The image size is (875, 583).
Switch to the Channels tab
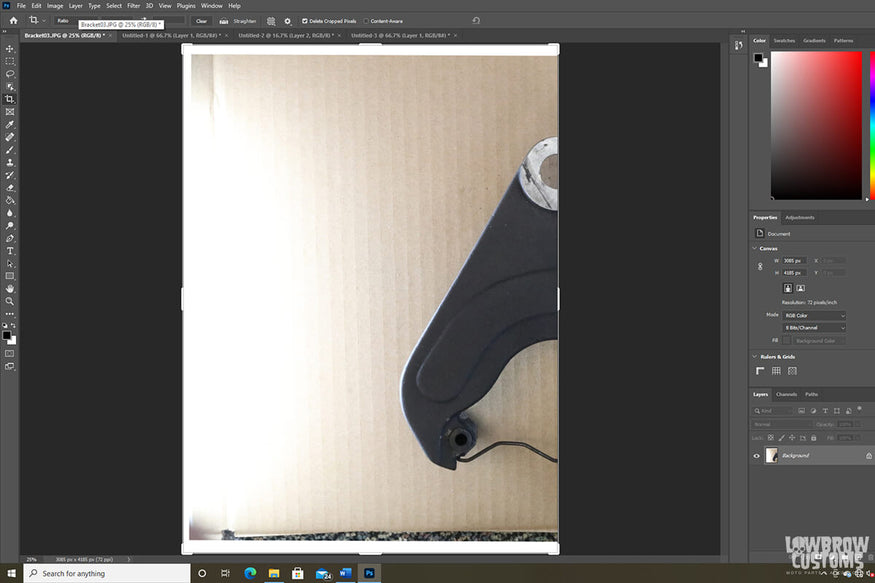pyautogui.click(x=787, y=394)
